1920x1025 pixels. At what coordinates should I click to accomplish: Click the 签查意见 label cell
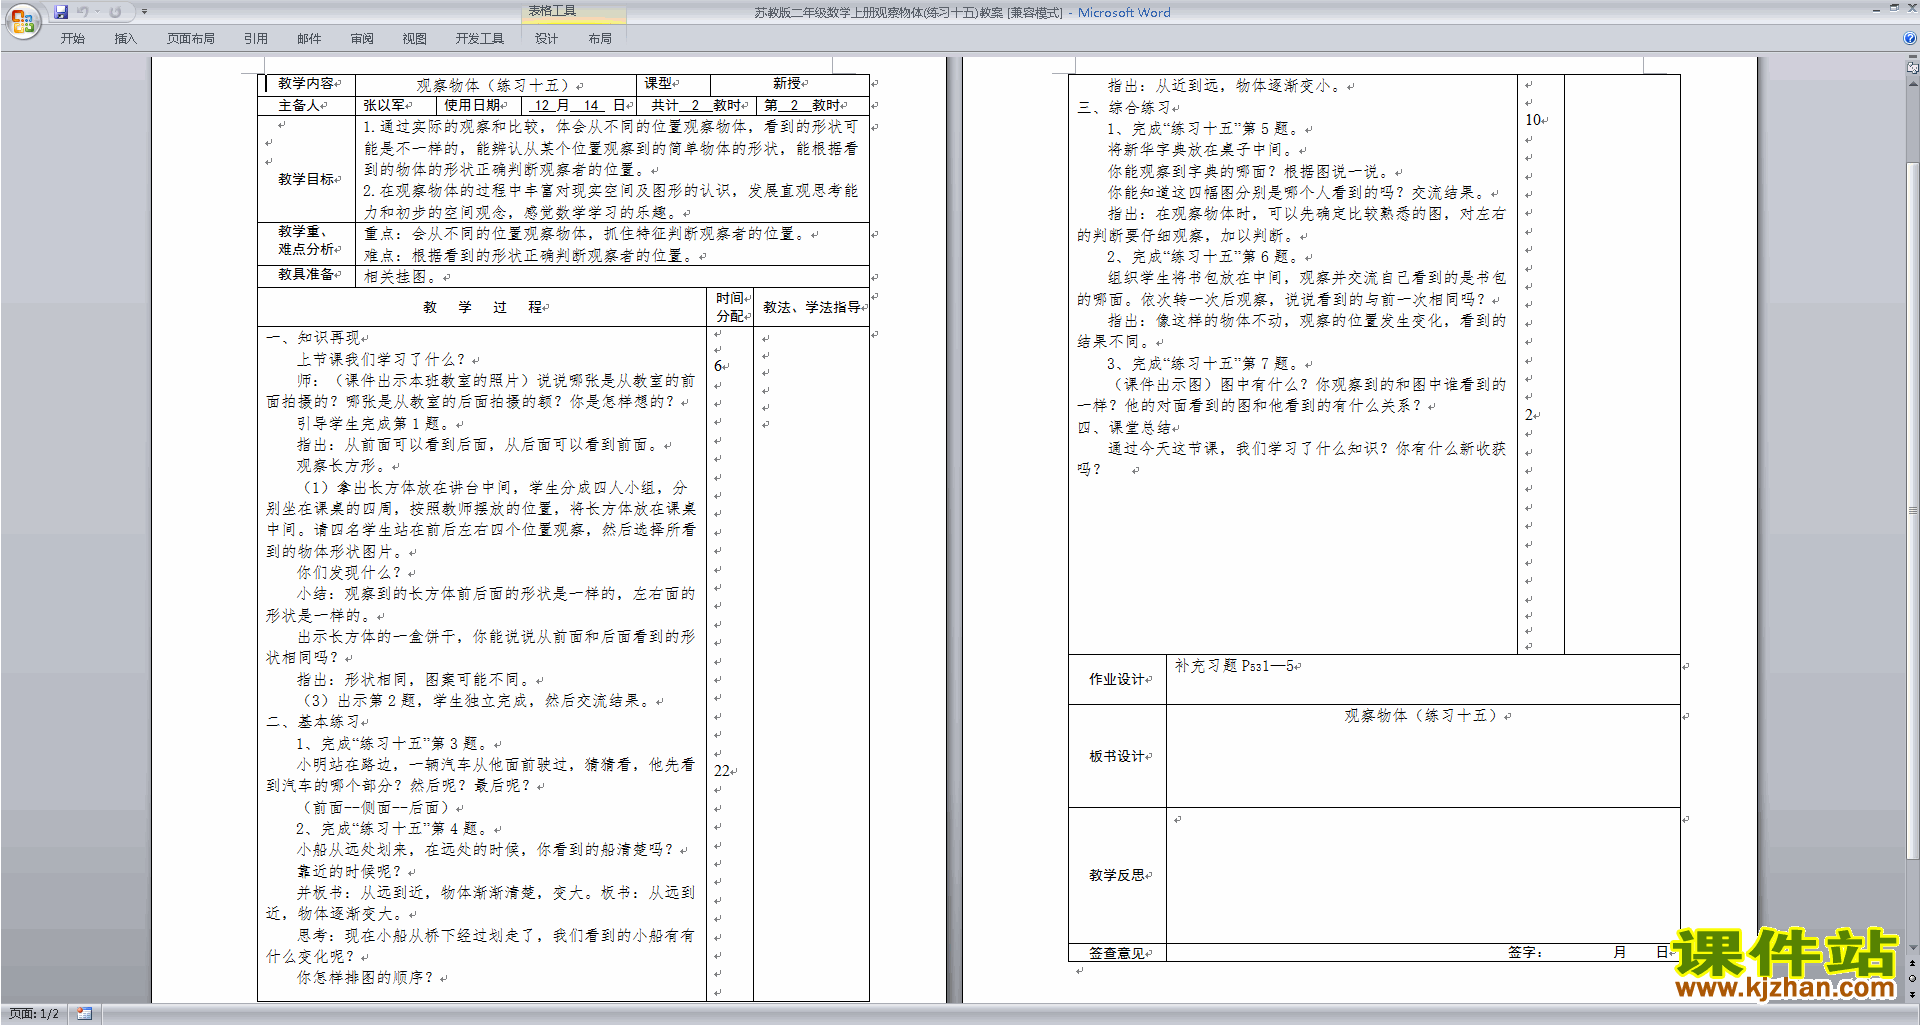coord(1117,953)
